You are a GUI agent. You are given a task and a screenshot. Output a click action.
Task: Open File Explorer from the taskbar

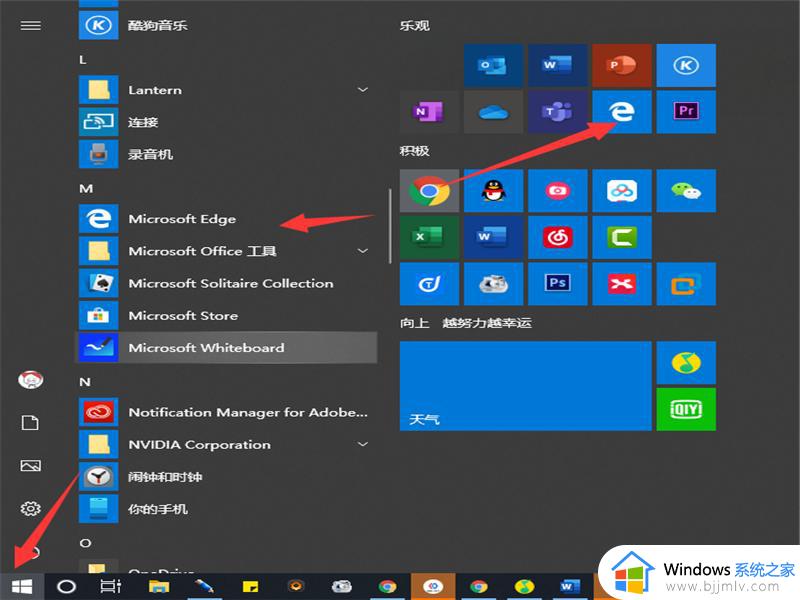(159, 587)
